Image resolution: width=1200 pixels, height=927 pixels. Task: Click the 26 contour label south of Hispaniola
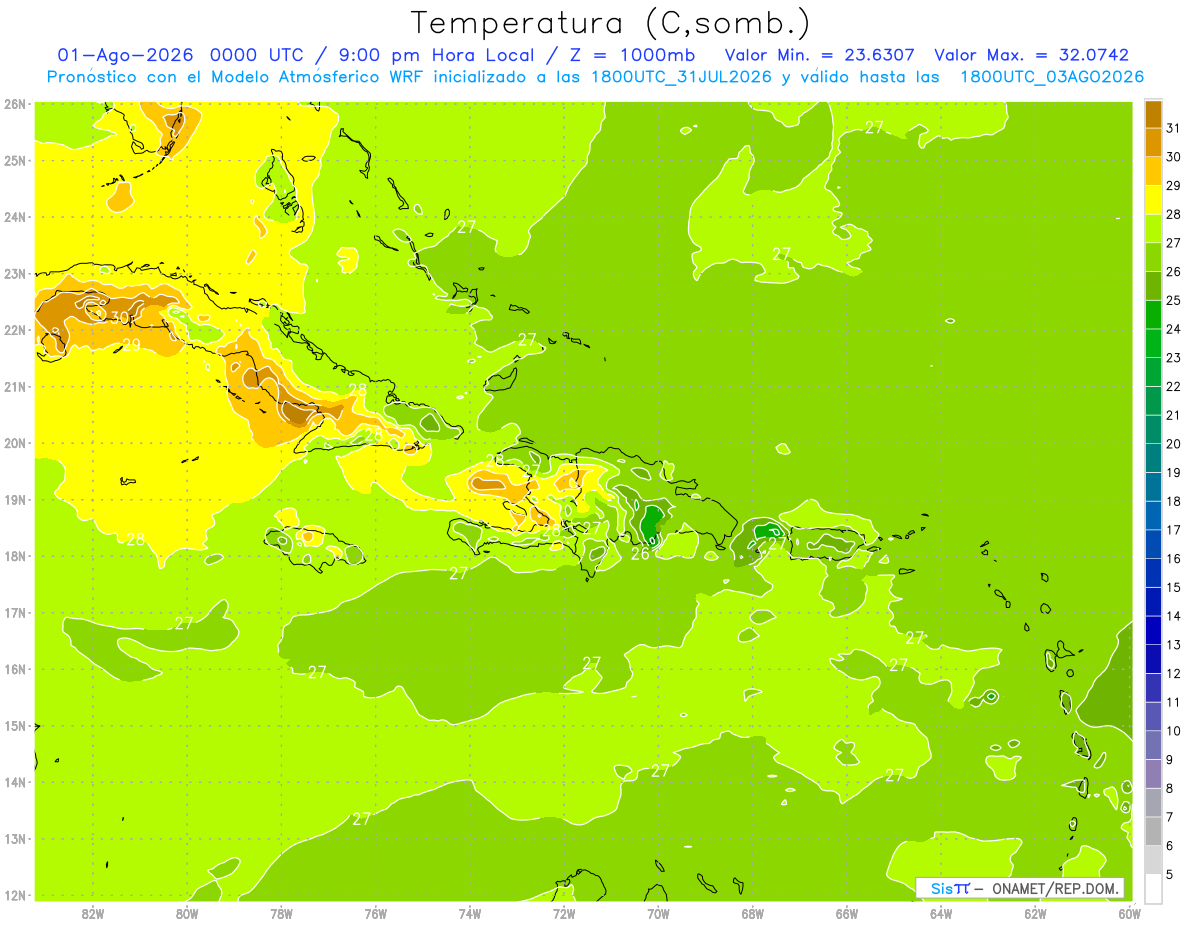[640, 553]
